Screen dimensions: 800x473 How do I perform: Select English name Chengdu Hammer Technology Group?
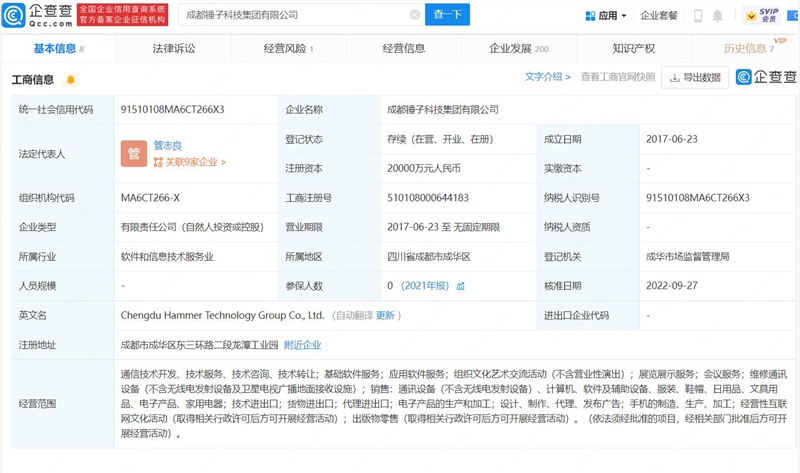222,315
